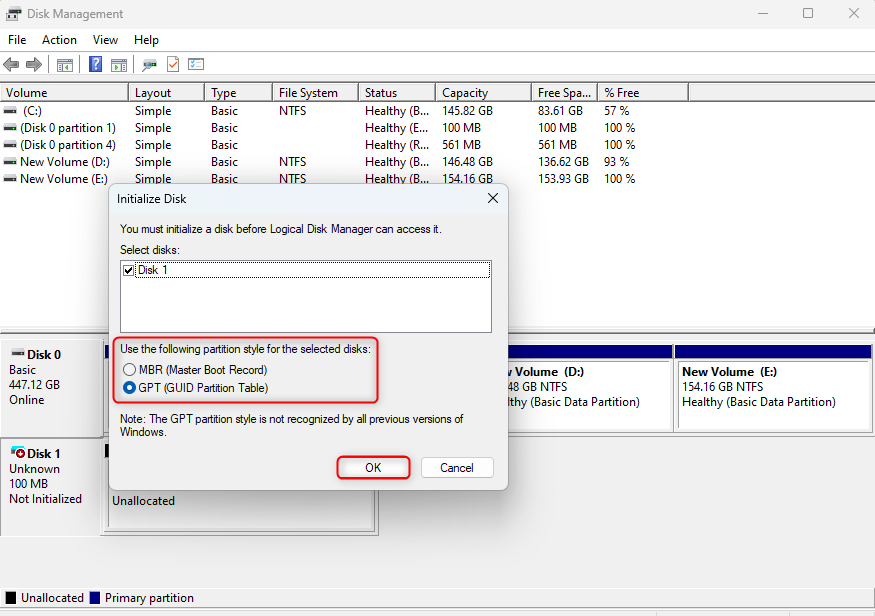Sort by the % Free column header
875x616 pixels.
point(643,93)
